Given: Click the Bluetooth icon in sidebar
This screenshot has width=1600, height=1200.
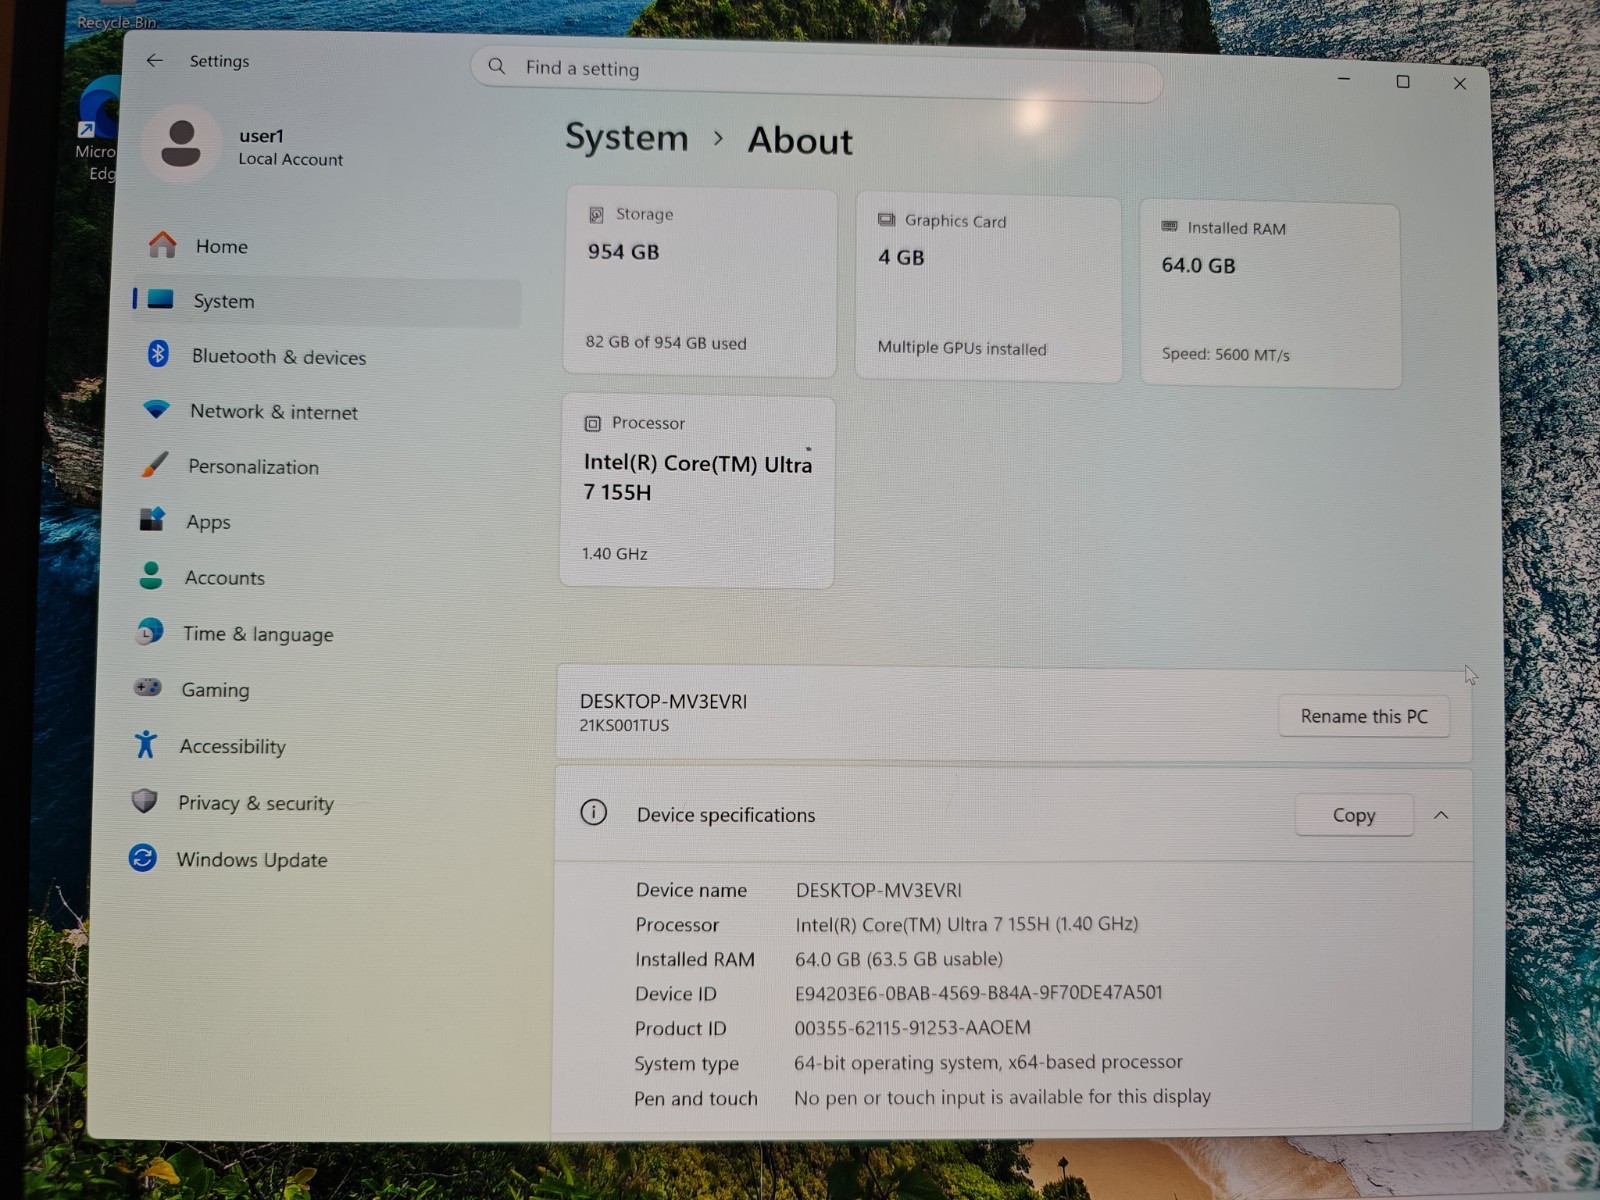Looking at the screenshot, I should (x=158, y=354).
